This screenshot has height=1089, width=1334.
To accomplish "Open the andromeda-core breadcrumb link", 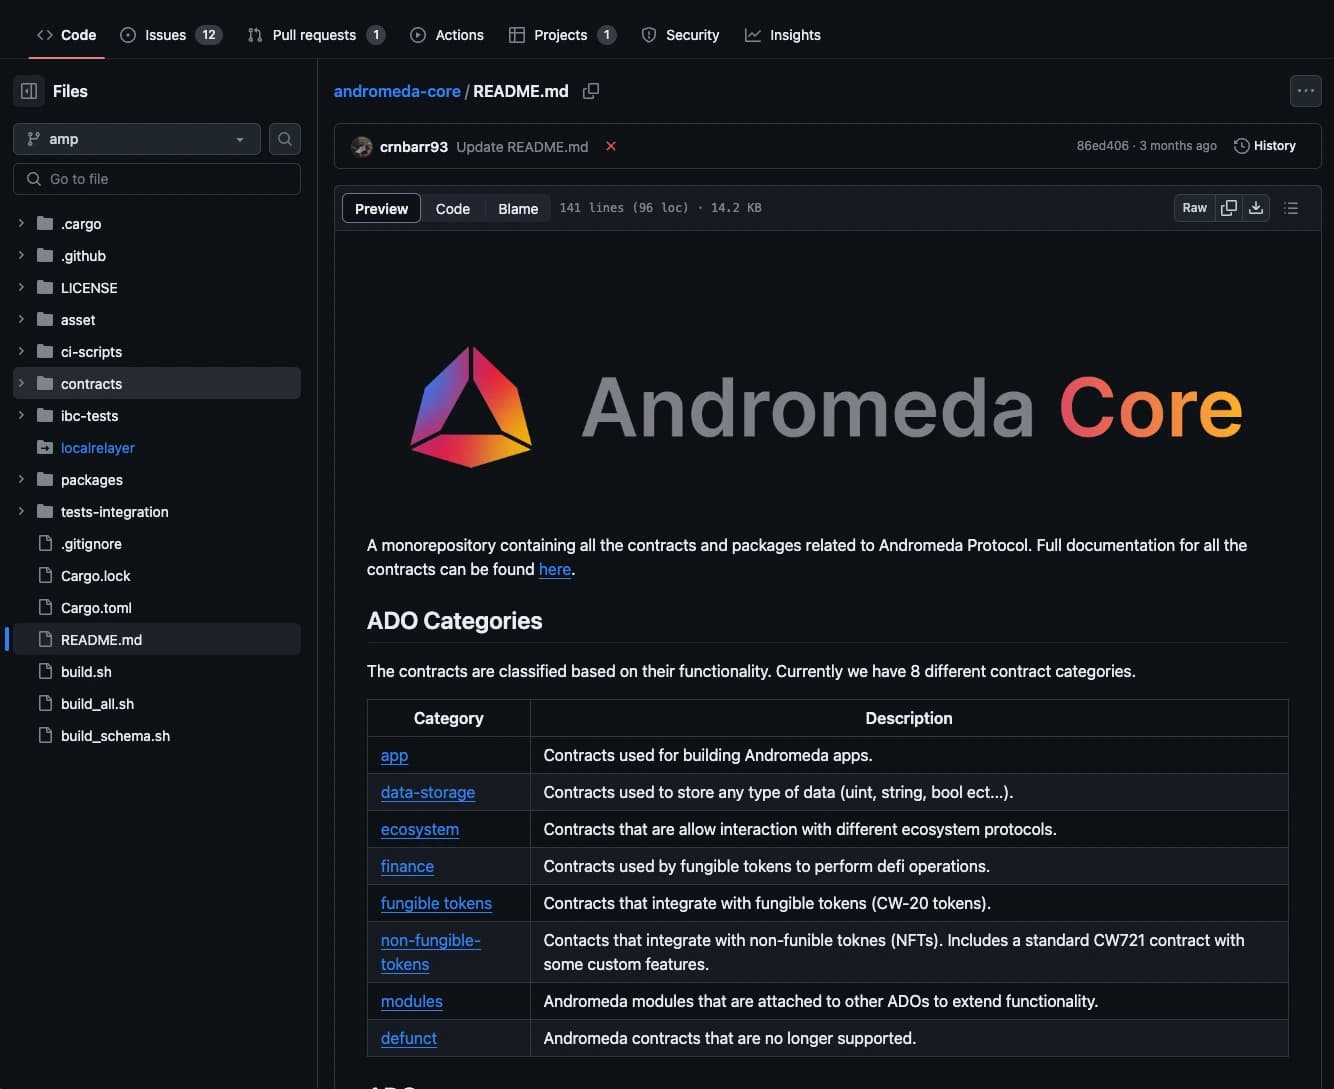I will pos(397,91).
